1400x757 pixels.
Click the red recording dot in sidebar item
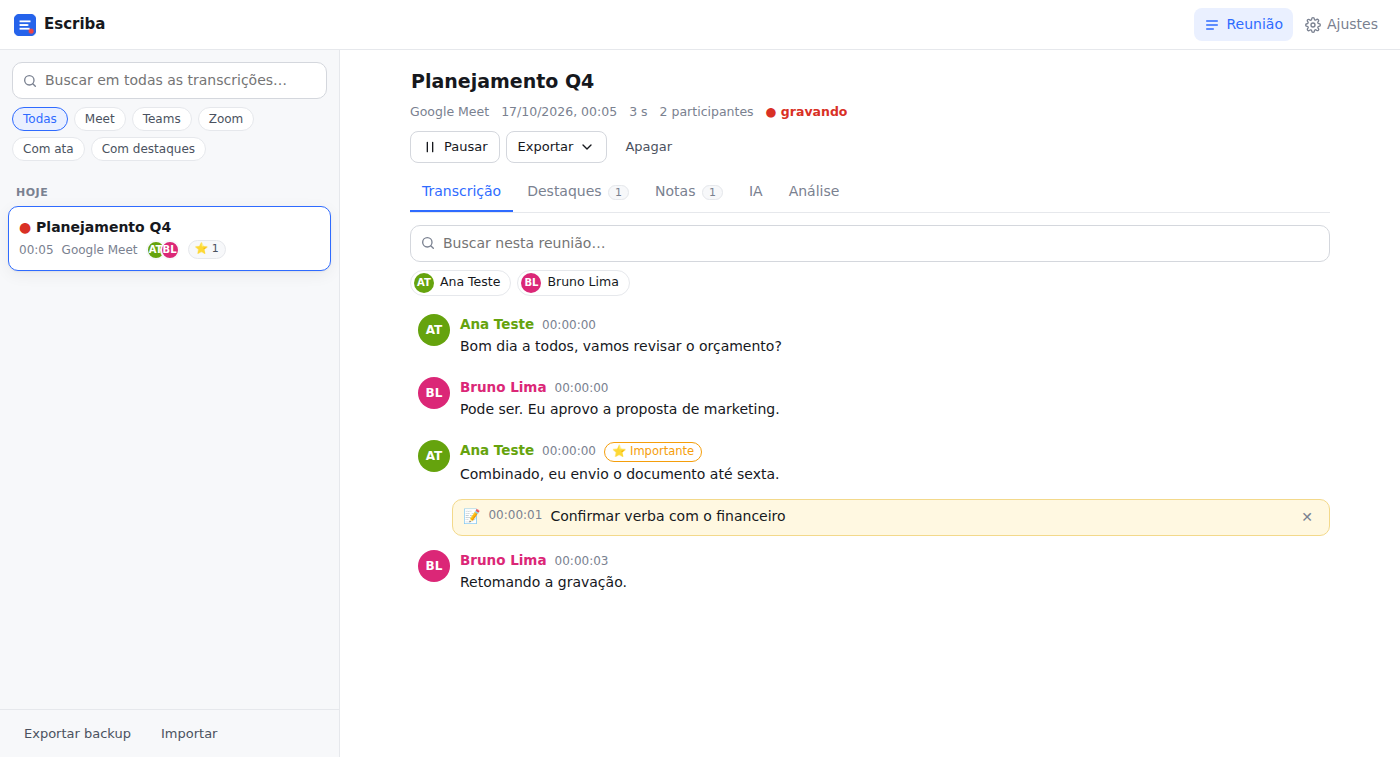point(25,228)
